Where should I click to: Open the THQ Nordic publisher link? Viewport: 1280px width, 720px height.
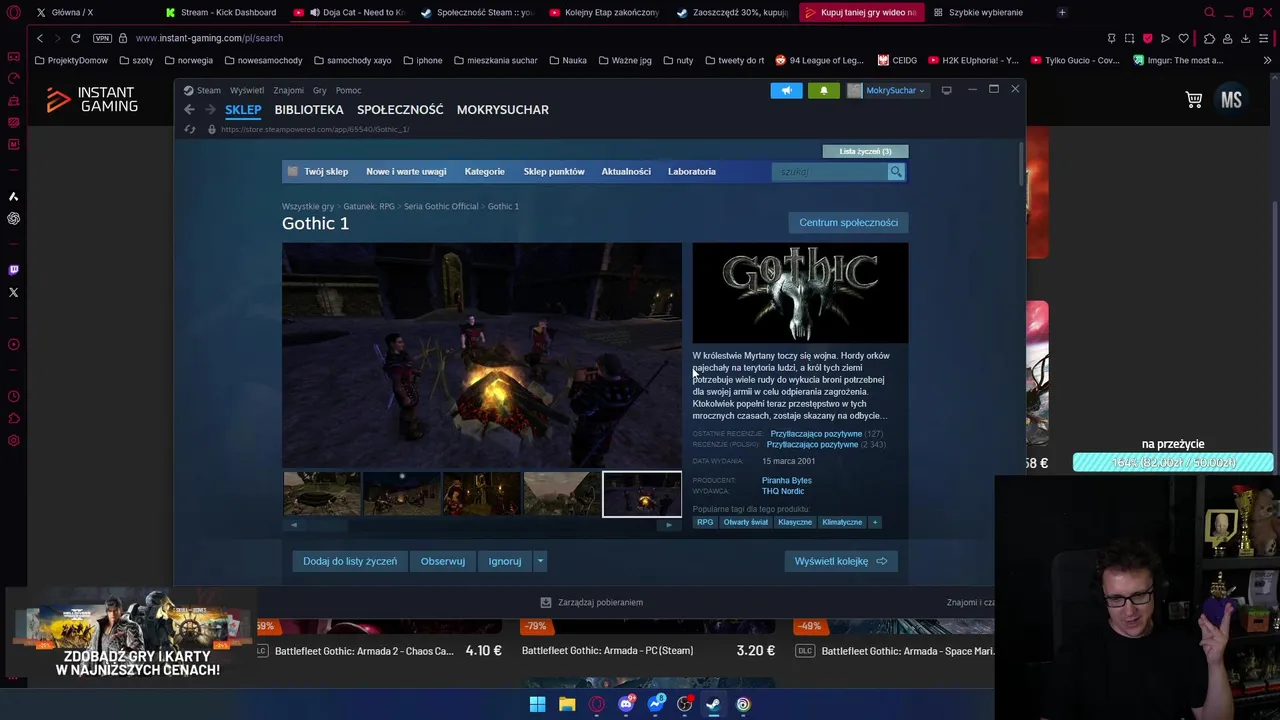pos(783,492)
